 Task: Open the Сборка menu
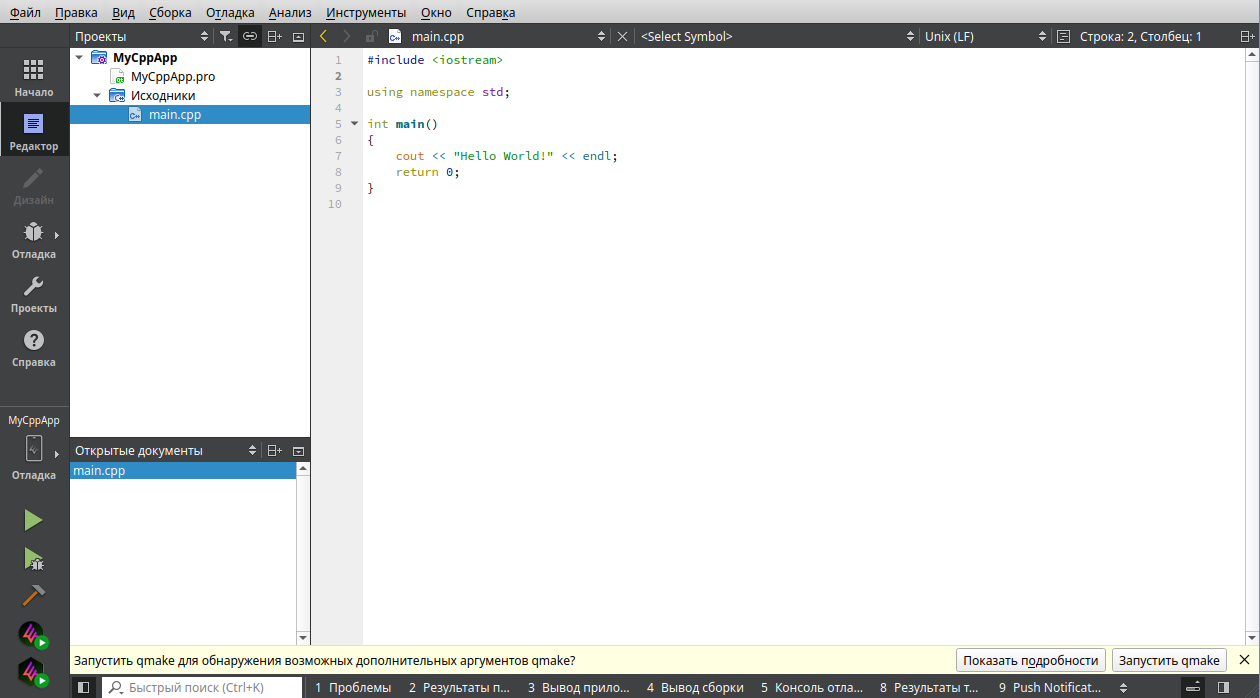[x=170, y=12]
